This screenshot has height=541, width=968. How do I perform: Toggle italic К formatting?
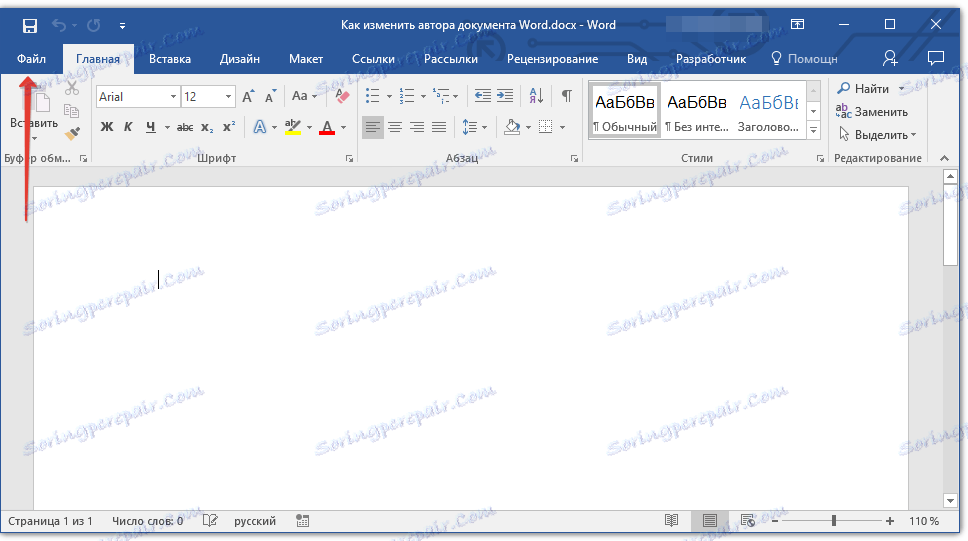tap(128, 127)
